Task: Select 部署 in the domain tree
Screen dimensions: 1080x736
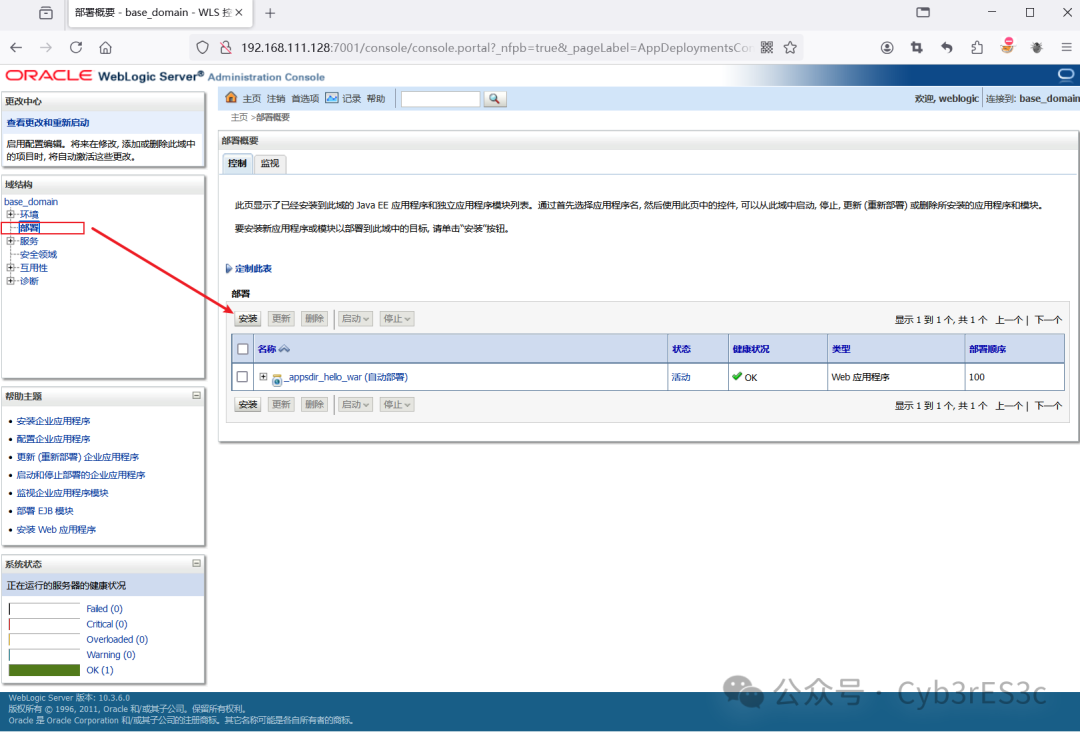Action: coord(29,228)
